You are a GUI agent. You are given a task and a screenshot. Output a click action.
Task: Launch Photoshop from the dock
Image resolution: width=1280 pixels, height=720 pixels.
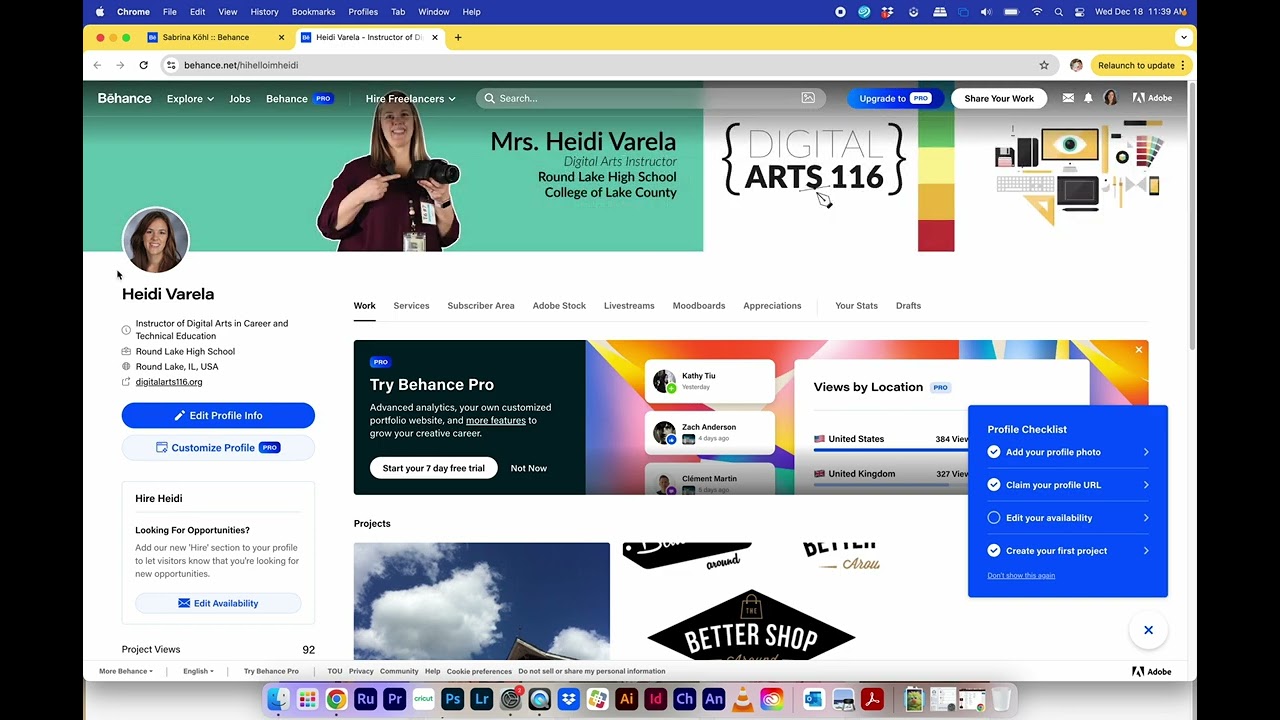[453, 699]
